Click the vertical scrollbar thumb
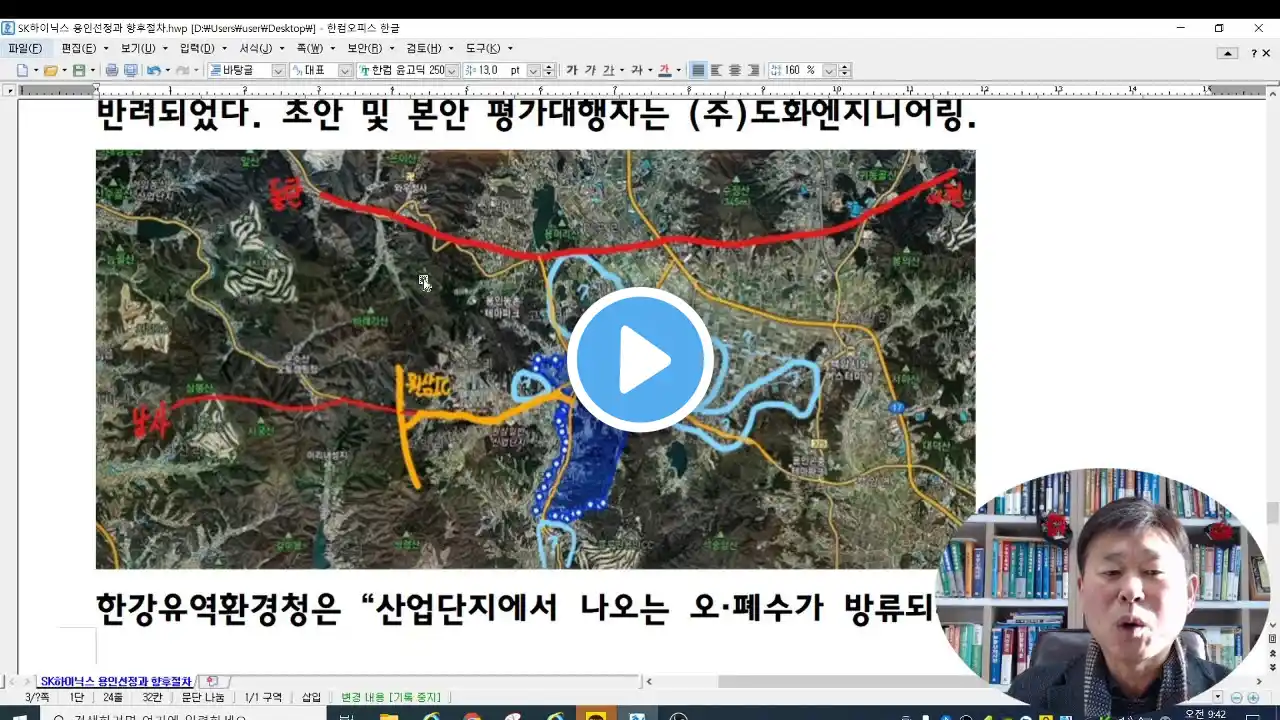Image resolution: width=1280 pixels, height=720 pixels. coord(1272,512)
